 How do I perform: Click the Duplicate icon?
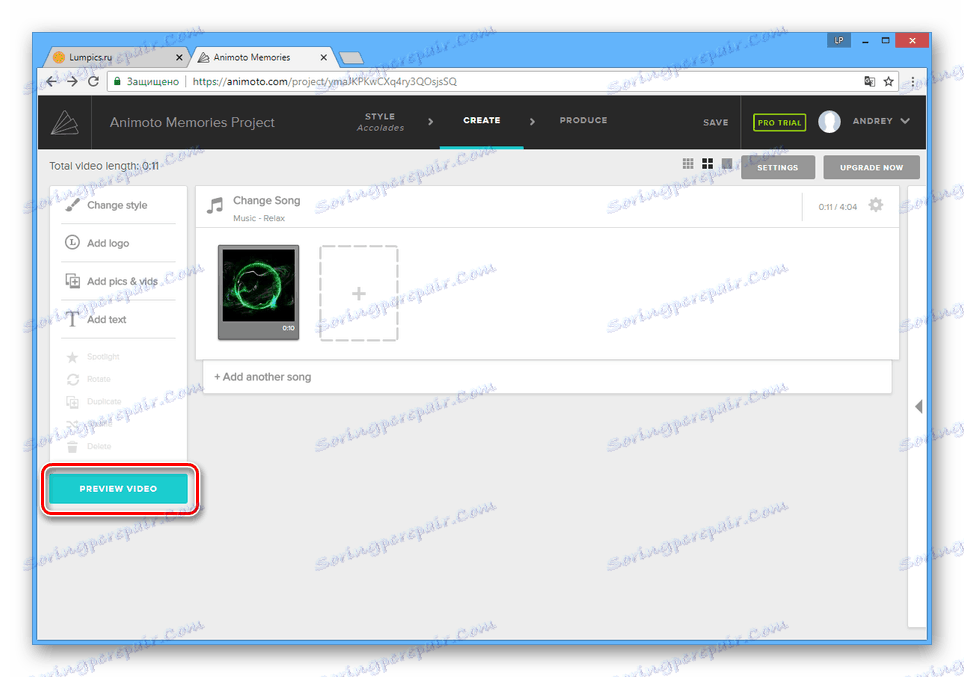point(73,402)
